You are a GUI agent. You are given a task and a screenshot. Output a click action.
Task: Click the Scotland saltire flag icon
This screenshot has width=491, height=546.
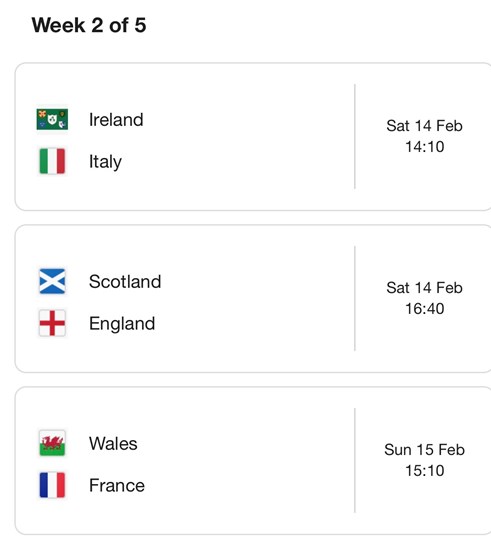tap(52, 281)
